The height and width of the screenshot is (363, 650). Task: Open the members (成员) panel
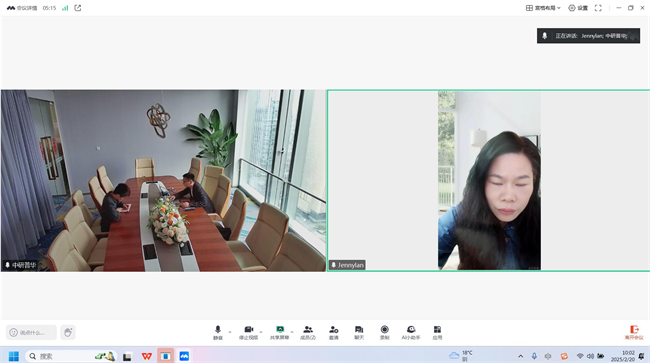(x=308, y=332)
